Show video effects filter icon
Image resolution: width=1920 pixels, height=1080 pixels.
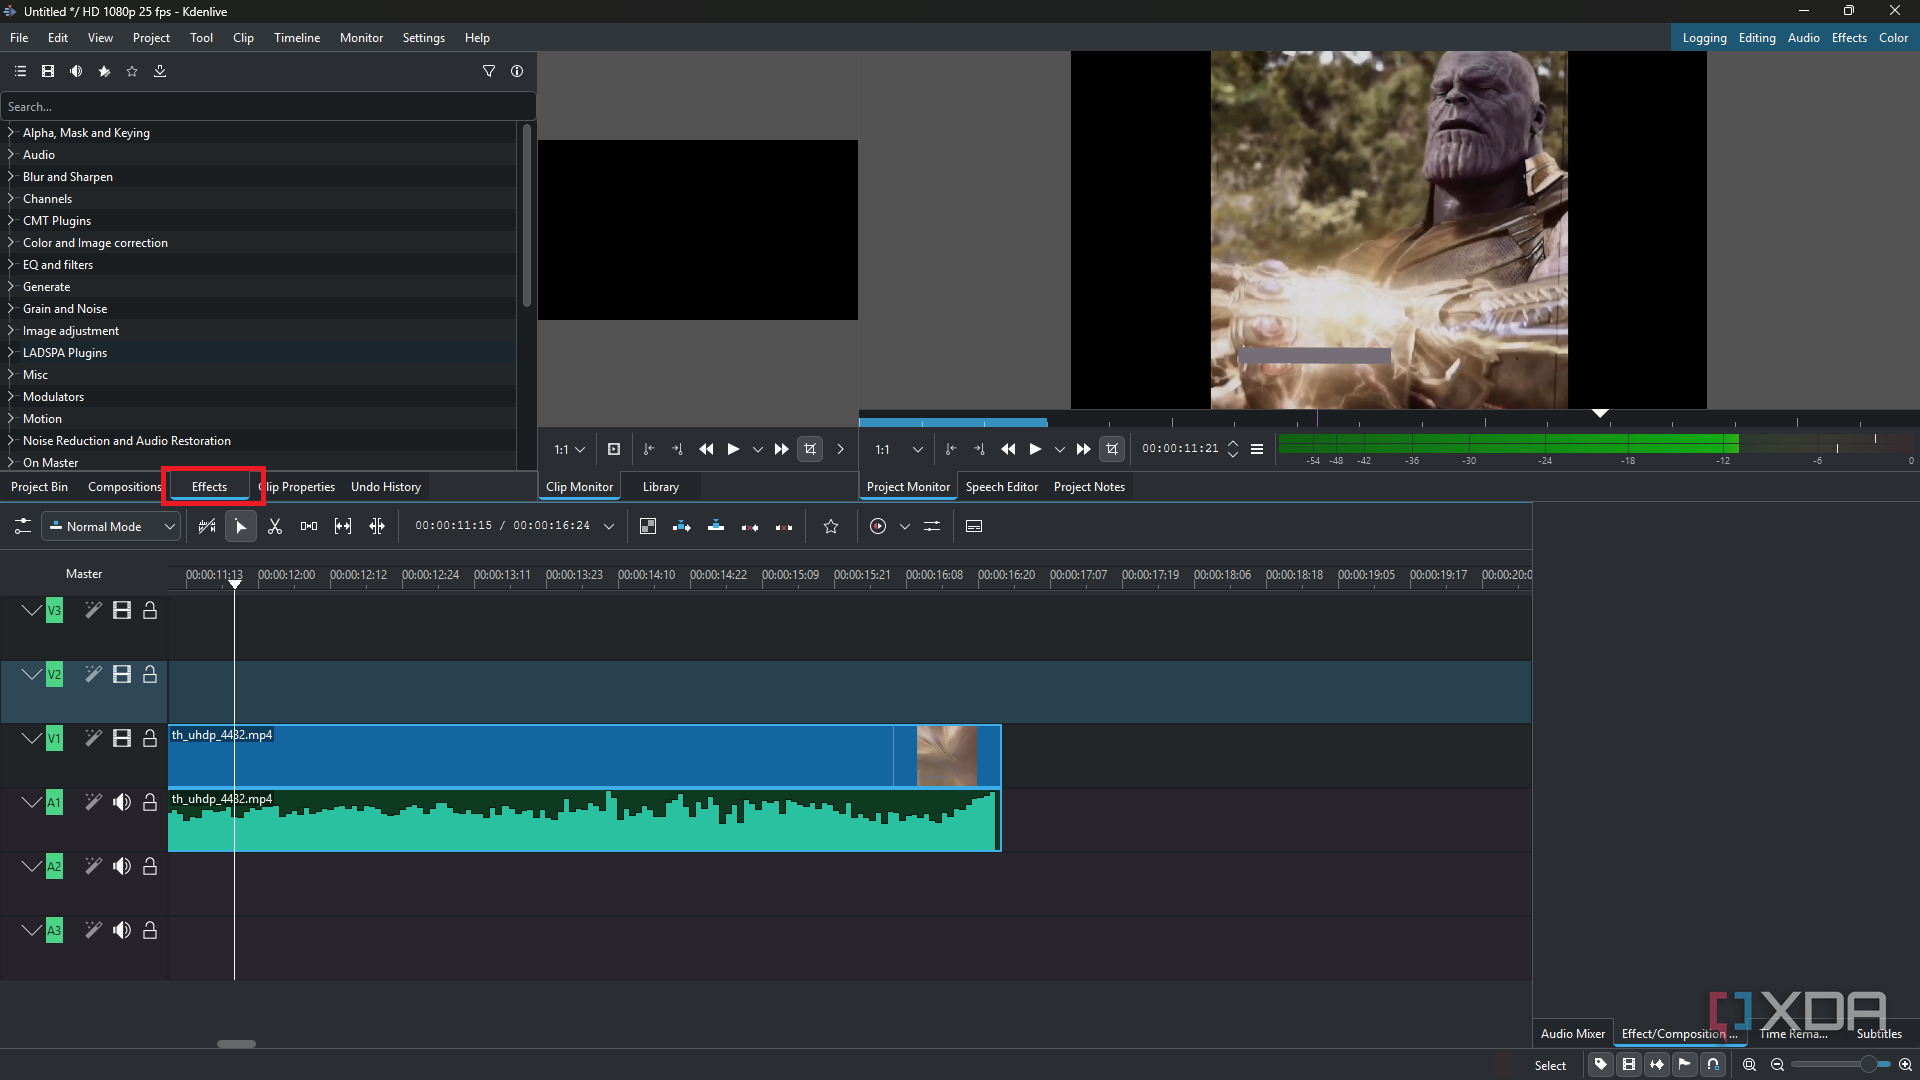point(48,71)
